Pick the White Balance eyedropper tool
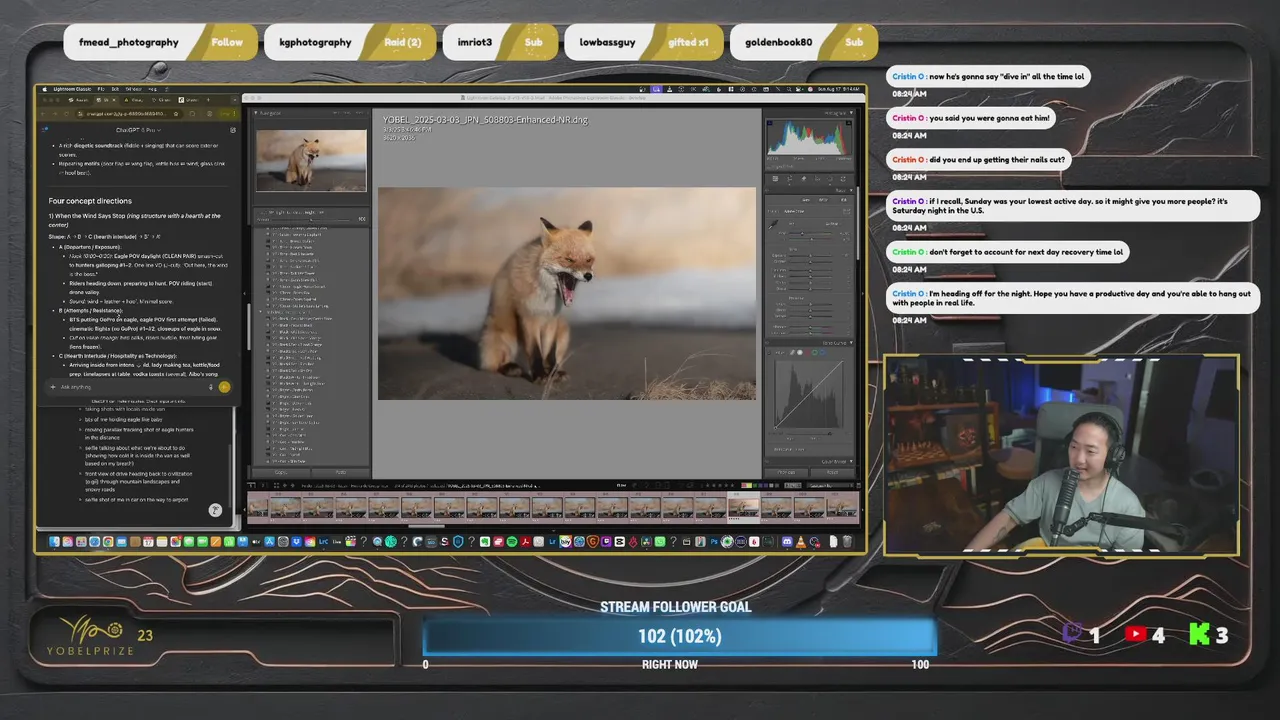The image size is (1280, 720). click(x=772, y=225)
